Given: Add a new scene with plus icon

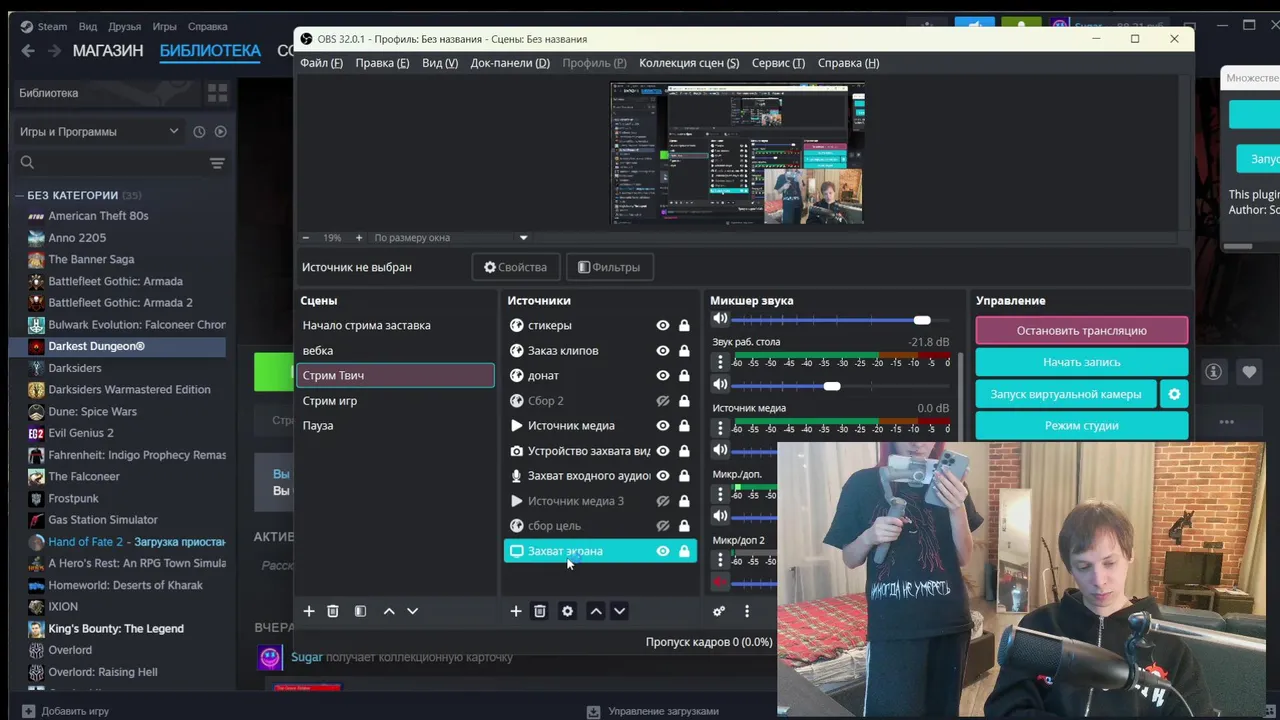Looking at the screenshot, I should click(309, 611).
